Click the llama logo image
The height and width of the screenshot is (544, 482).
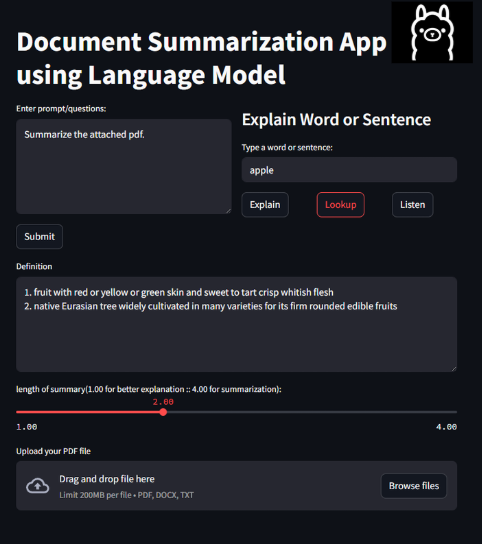pos(432,32)
